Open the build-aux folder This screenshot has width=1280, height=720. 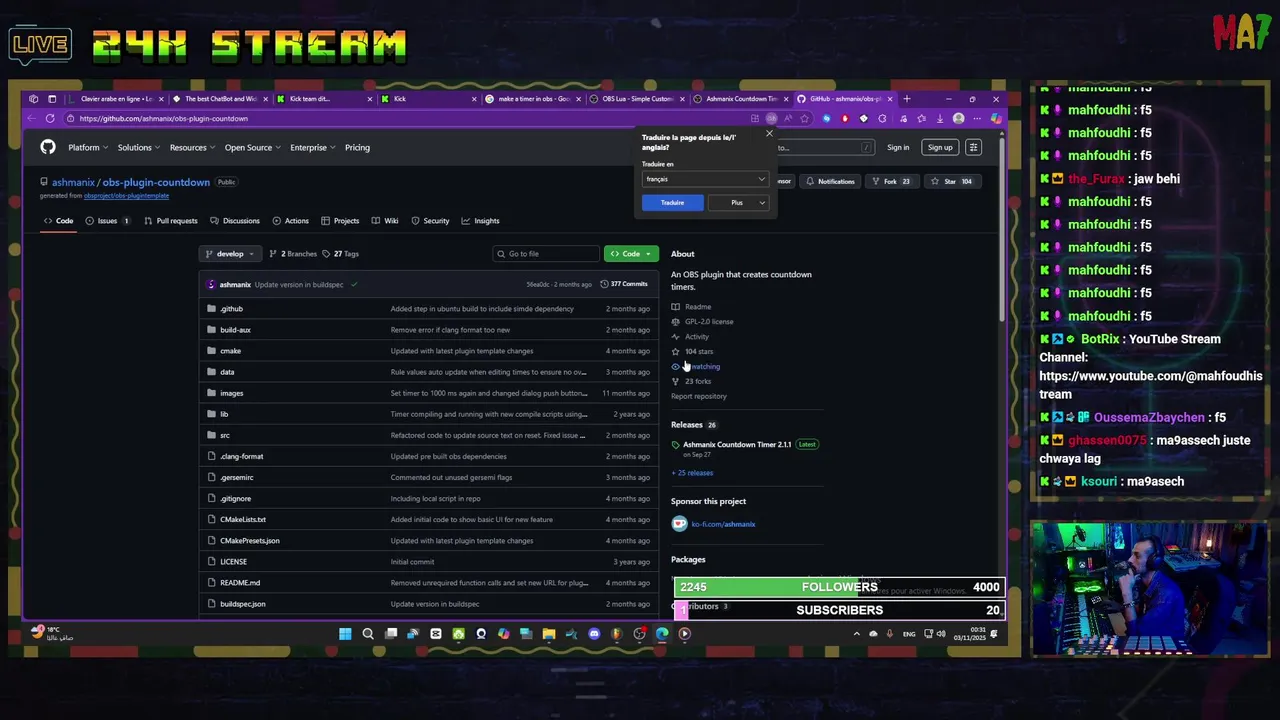coord(236,330)
